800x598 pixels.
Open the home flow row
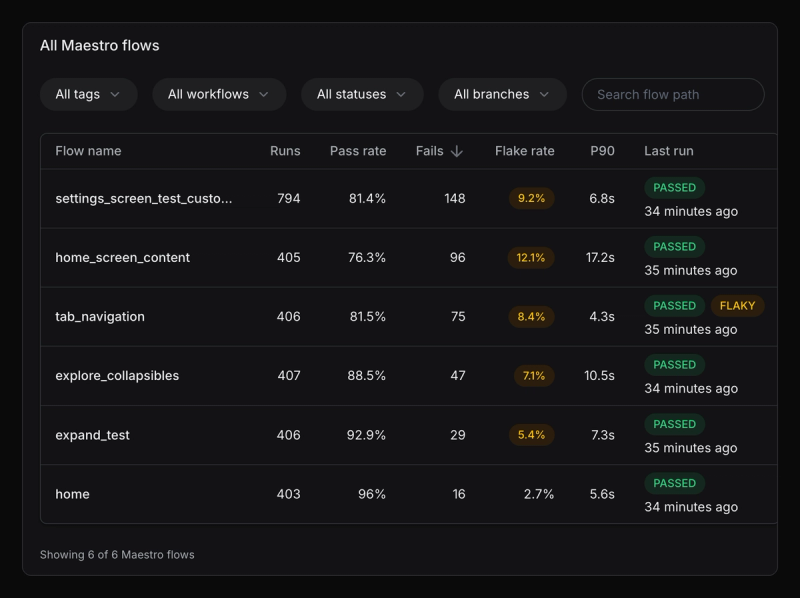pyautogui.click(x=409, y=494)
